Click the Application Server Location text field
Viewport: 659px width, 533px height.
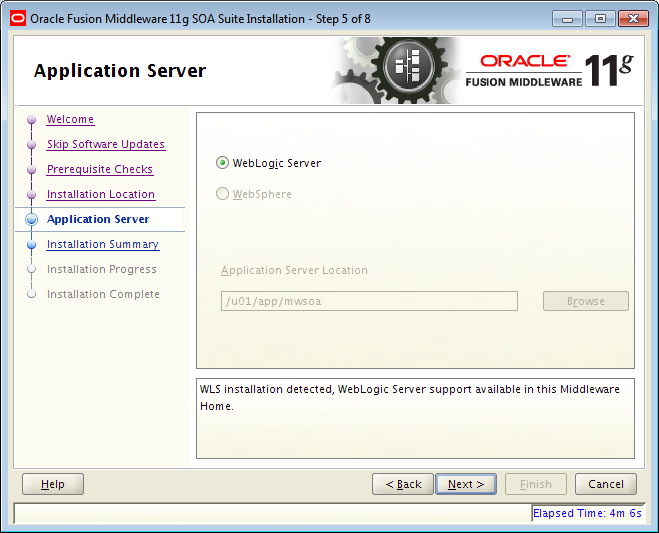[x=369, y=301]
